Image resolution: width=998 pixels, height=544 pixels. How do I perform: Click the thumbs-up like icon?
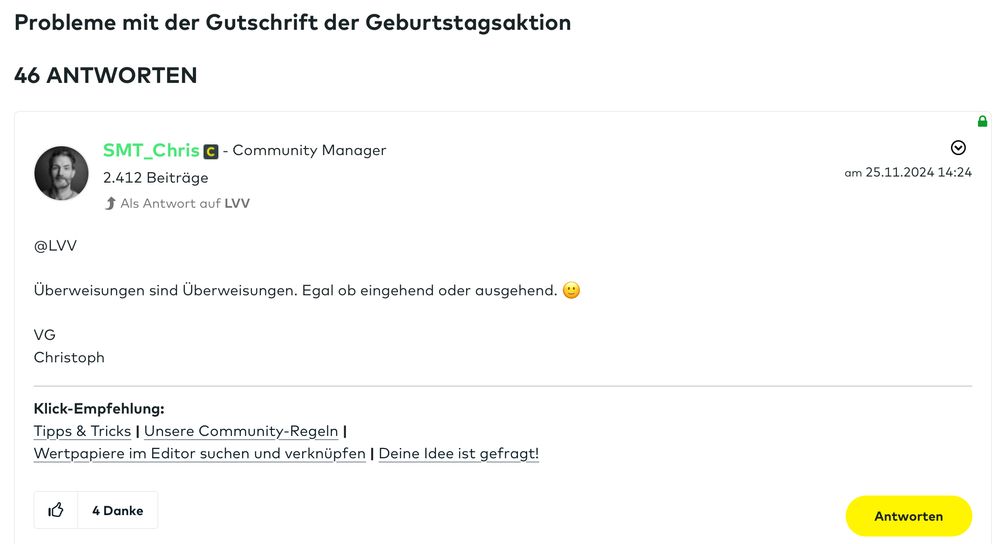coord(56,510)
